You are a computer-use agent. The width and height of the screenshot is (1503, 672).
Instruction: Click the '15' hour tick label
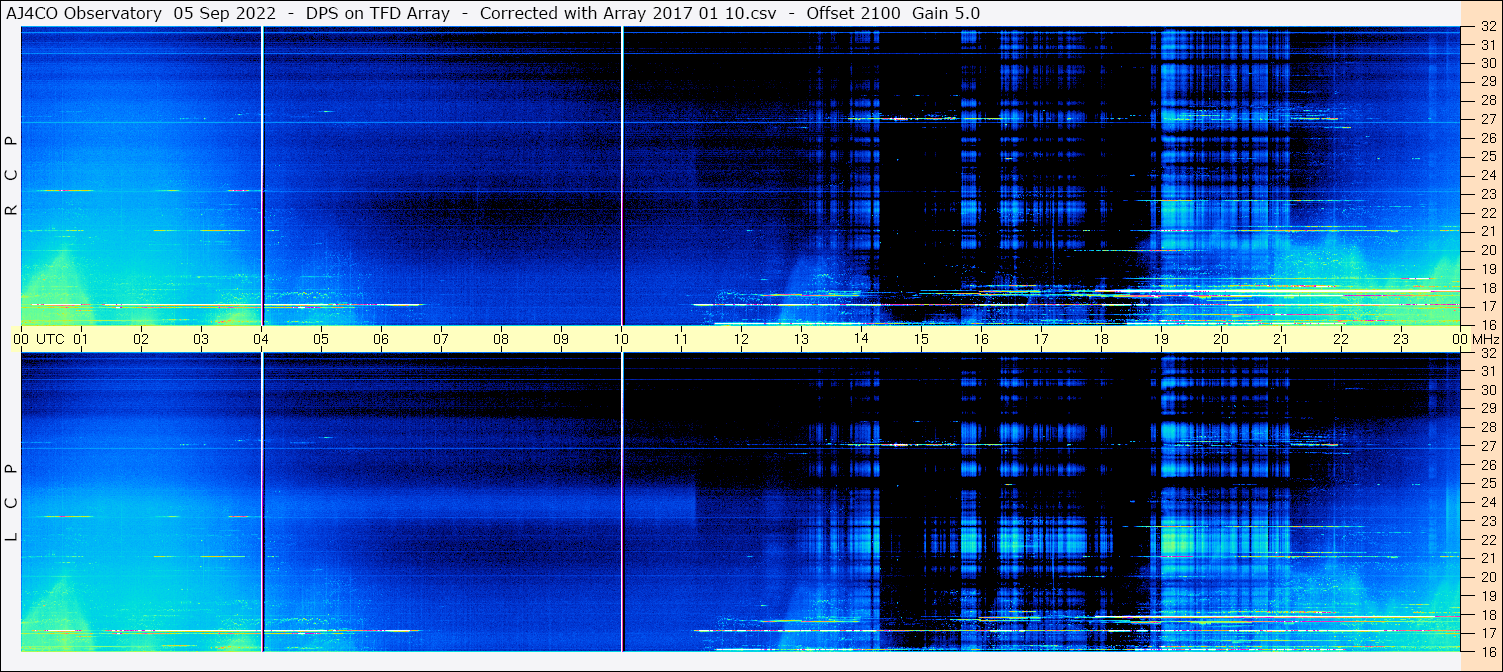point(921,339)
